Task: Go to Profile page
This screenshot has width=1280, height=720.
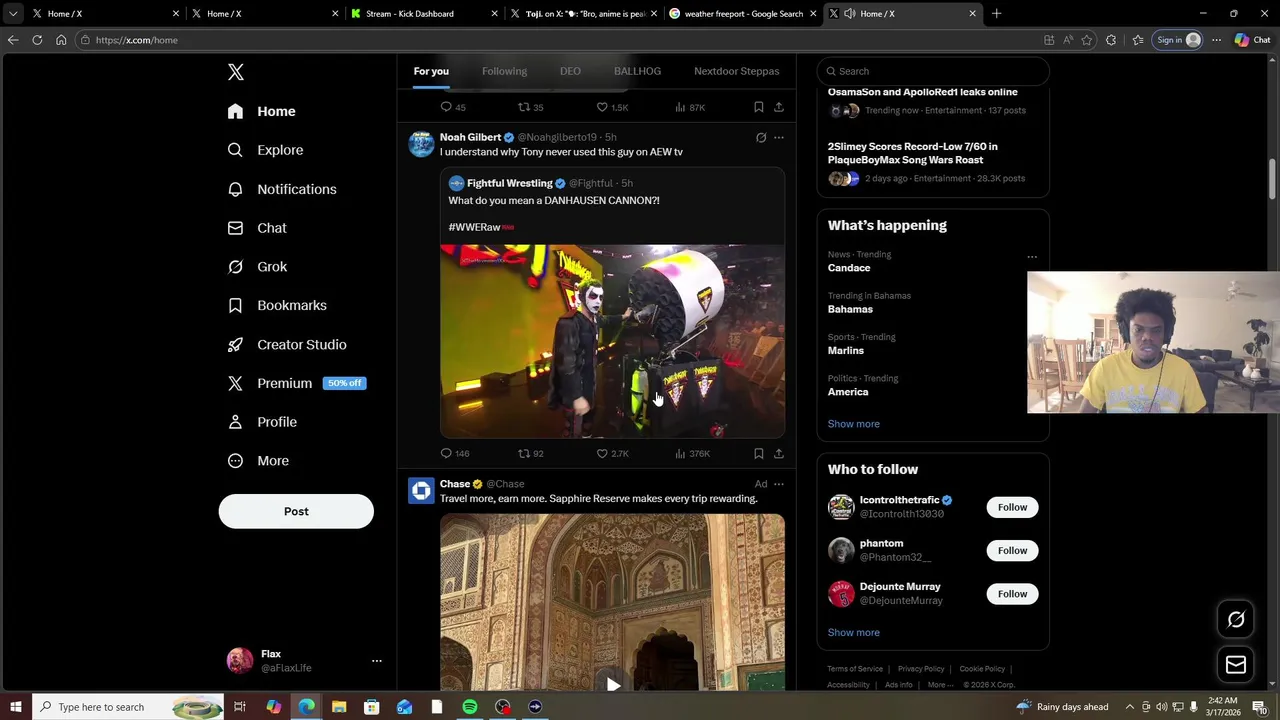Action: coord(263,422)
